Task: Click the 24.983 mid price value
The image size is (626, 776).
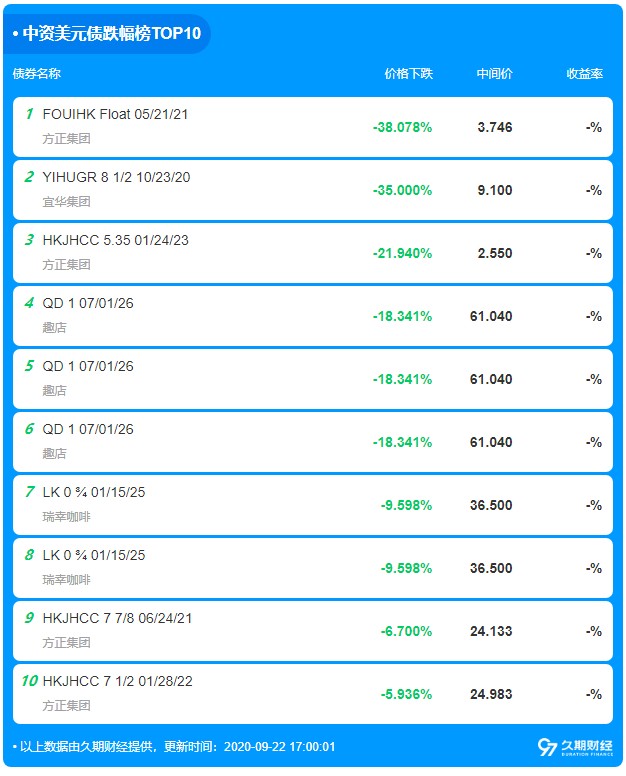Action: tap(491, 694)
